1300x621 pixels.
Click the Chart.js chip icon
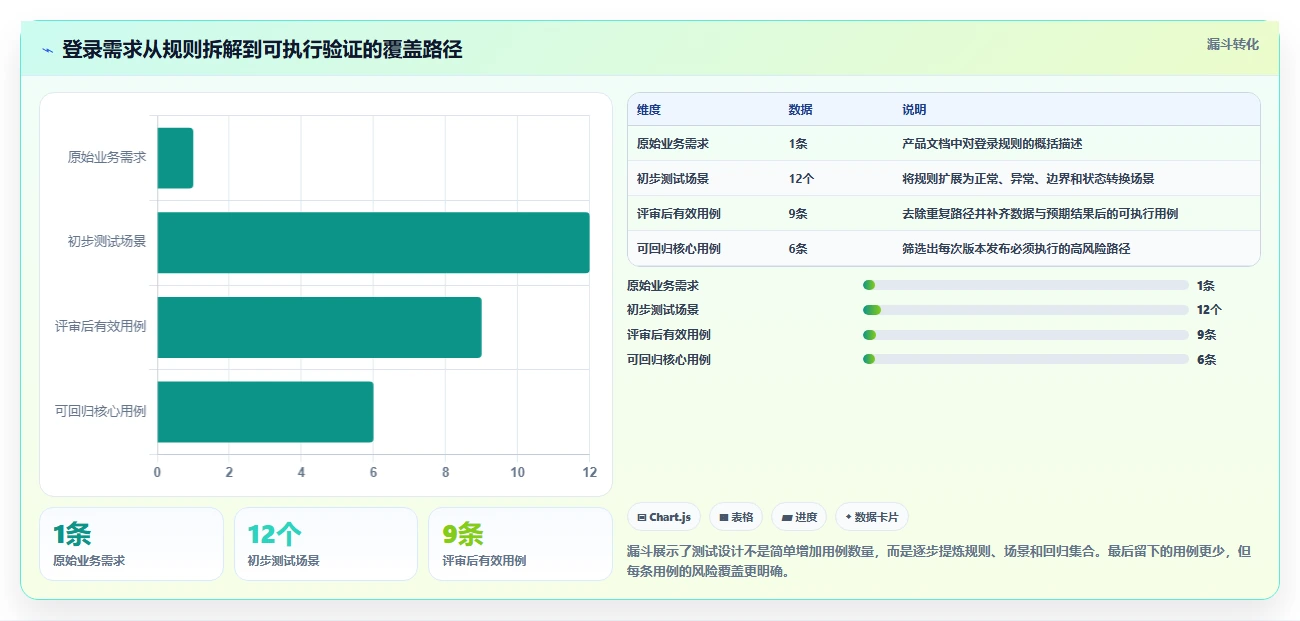641,518
